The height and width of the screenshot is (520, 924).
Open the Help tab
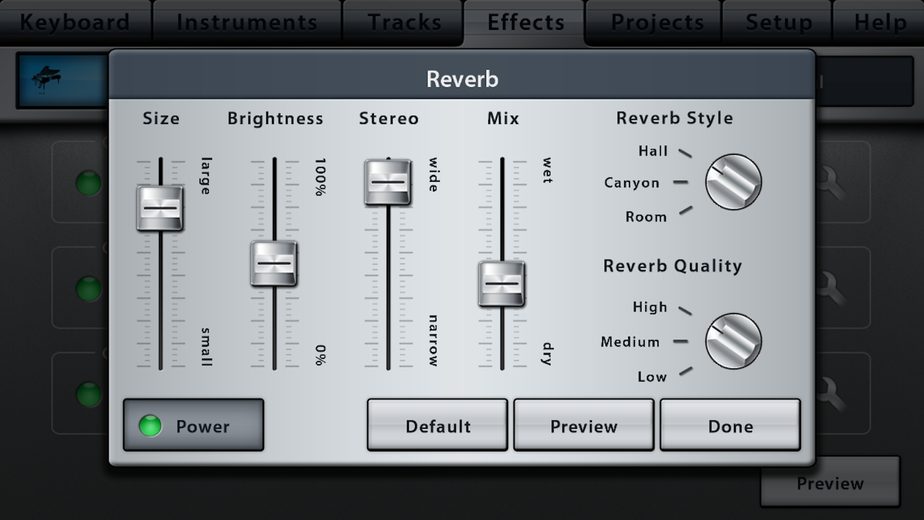tap(880, 22)
